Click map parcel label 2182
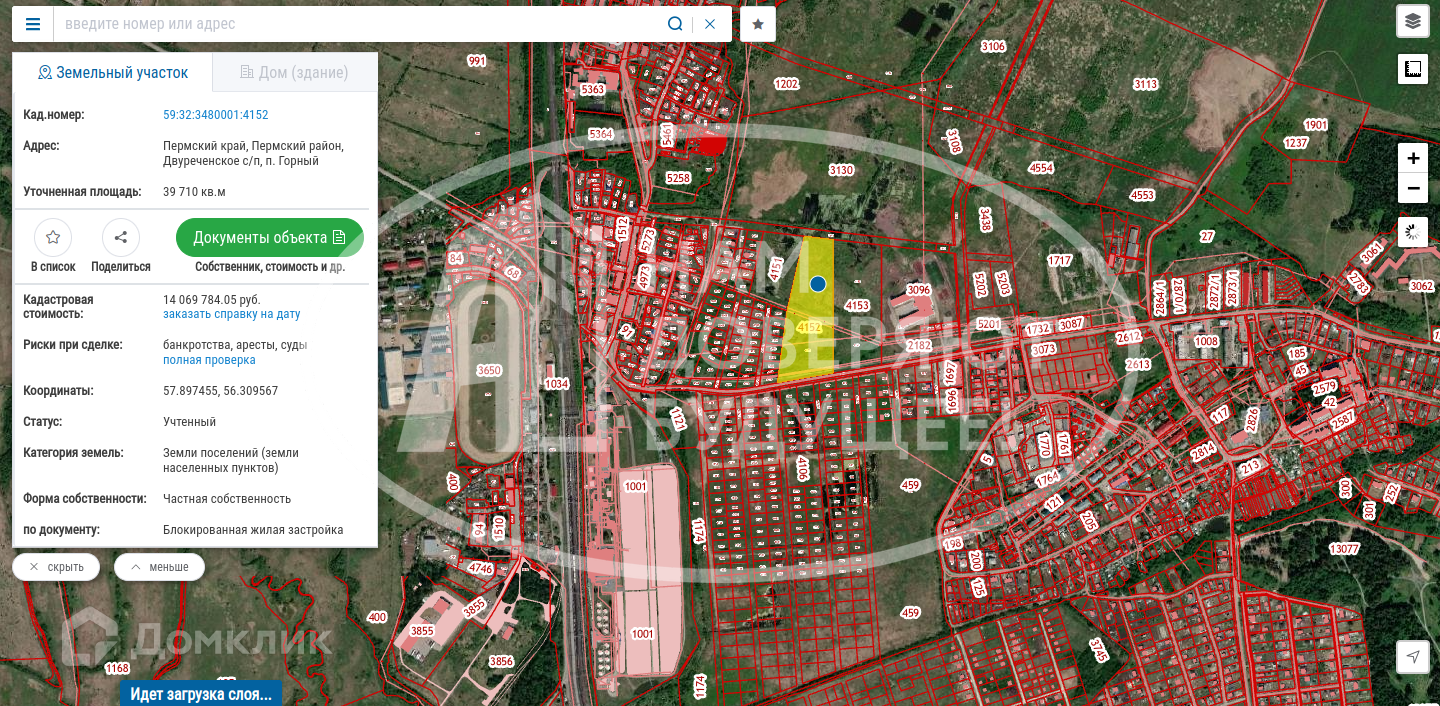Viewport: 1440px width, 706px height. (918, 345)
